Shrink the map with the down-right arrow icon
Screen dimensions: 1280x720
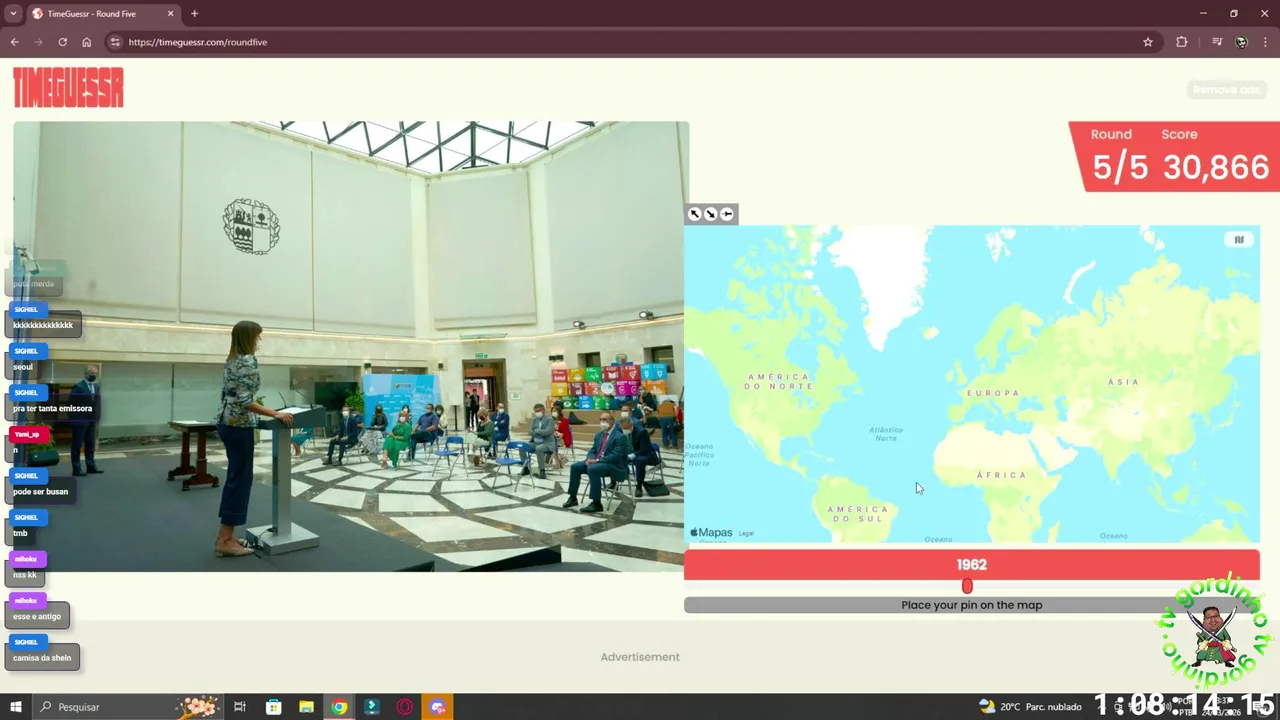[x=711, y=214]
